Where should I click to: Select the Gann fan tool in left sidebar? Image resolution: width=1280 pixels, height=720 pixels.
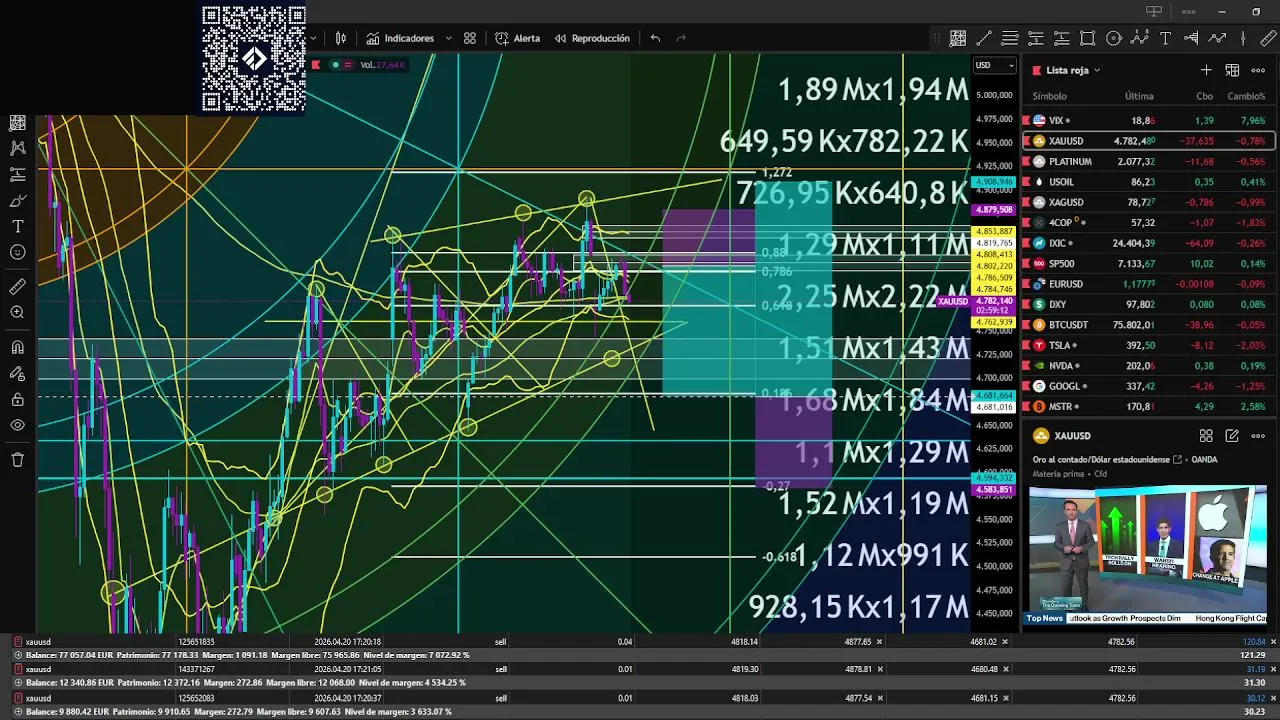(17, 122)
